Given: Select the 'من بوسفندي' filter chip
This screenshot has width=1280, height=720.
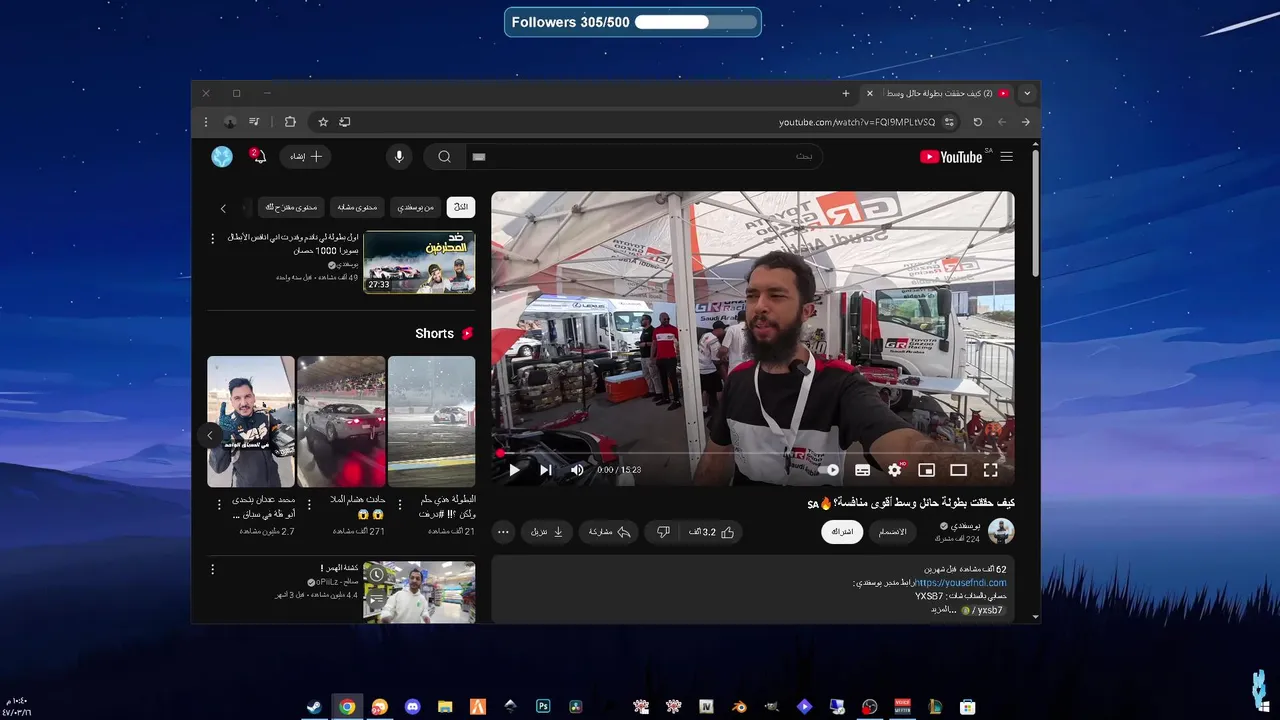Looking at the screenshot, I should tap(416, 207).
